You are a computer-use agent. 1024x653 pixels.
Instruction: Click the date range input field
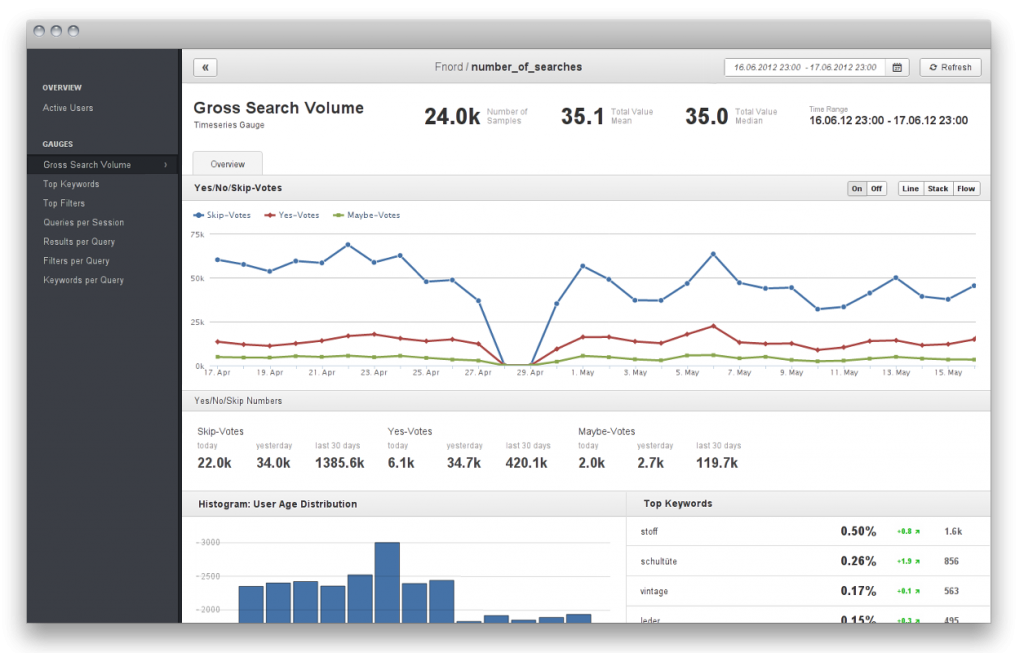tap(804, 67)
